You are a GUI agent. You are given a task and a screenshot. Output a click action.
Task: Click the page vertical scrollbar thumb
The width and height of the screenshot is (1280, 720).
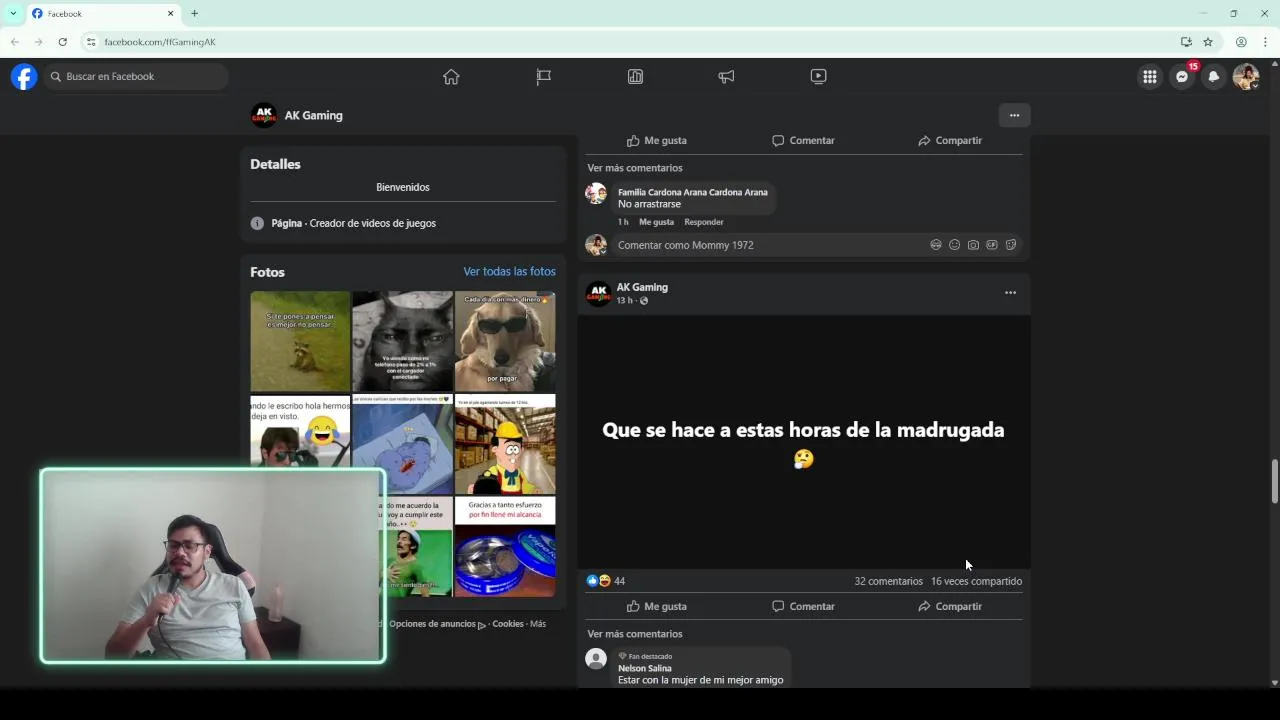point(1274,481)
